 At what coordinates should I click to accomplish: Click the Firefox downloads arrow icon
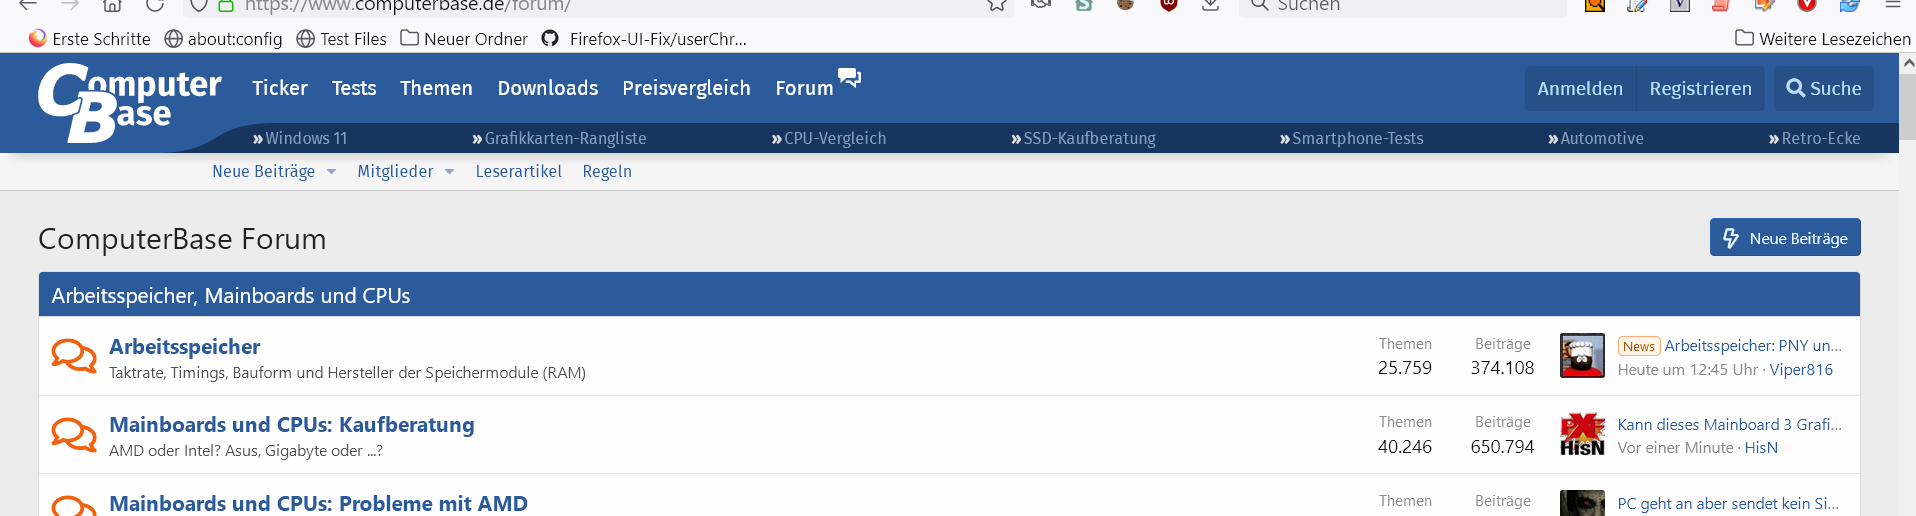pos(1210,5)
